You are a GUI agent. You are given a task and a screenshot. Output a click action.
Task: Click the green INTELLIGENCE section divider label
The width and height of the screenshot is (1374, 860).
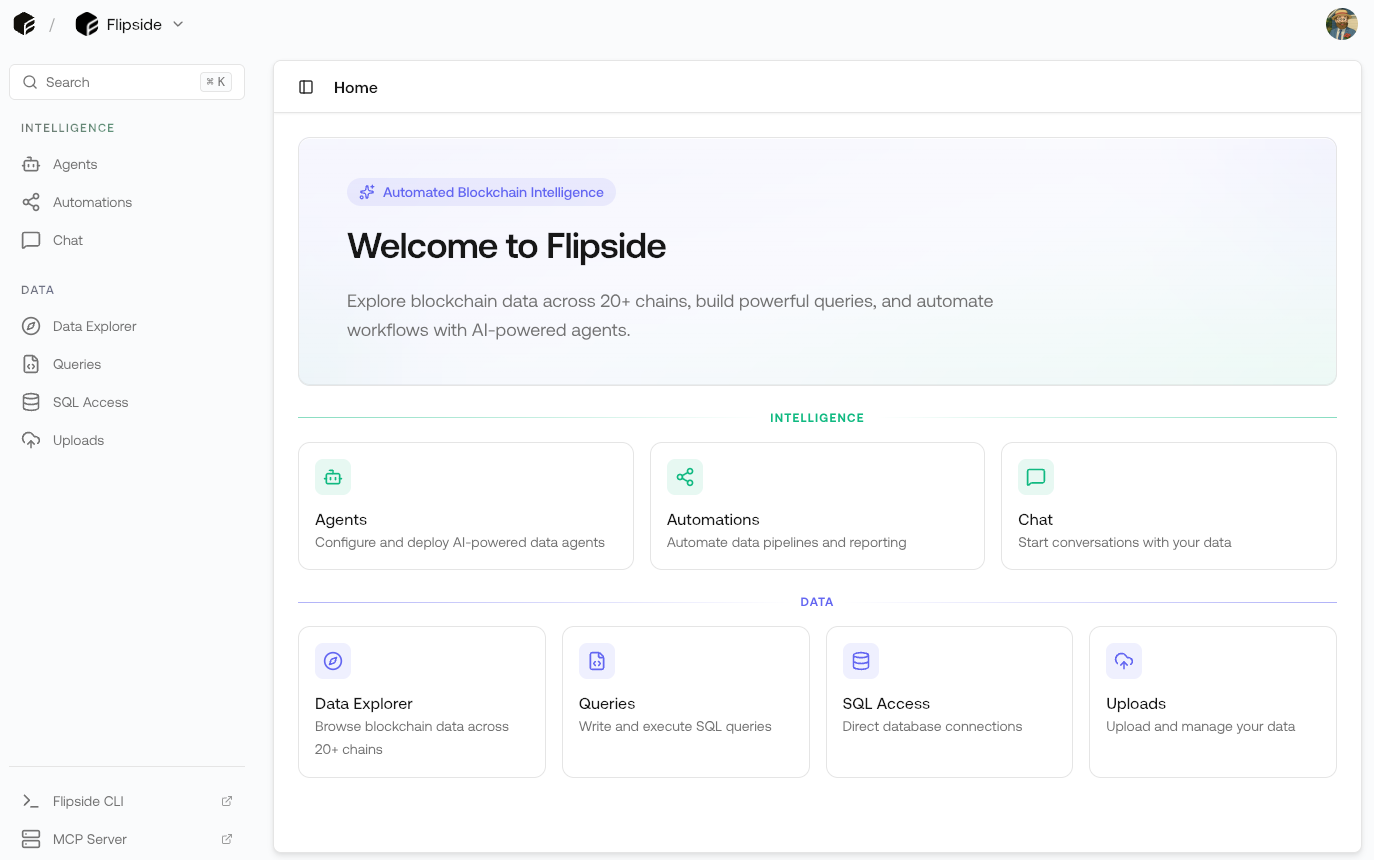tap(817, 418)
